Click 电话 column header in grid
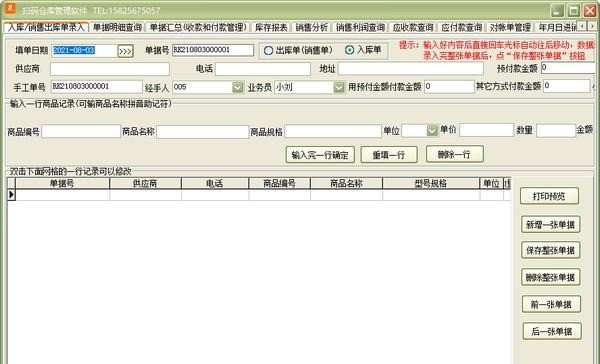The height and width of the screenshot is (364, 600). [215, 183]
